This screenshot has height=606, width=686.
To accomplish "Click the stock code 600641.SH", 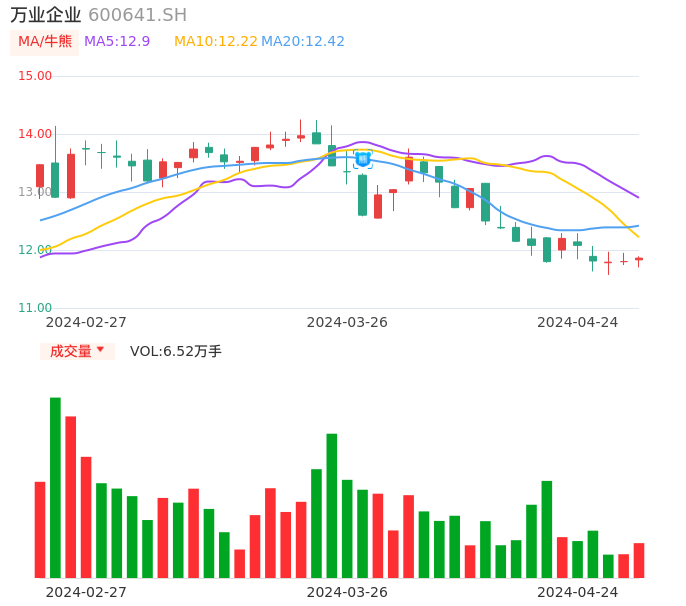I will pos(137,15).
